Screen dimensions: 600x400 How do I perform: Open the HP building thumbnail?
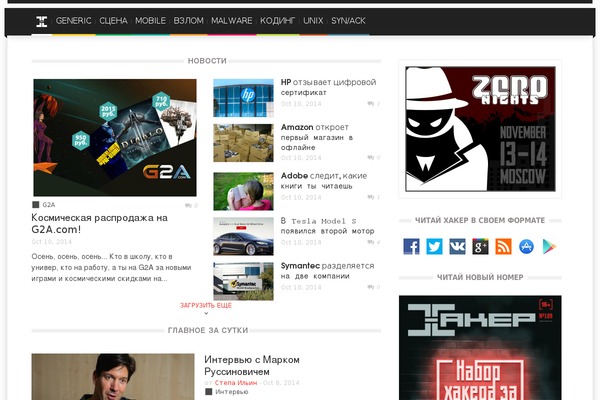[243, 98]
